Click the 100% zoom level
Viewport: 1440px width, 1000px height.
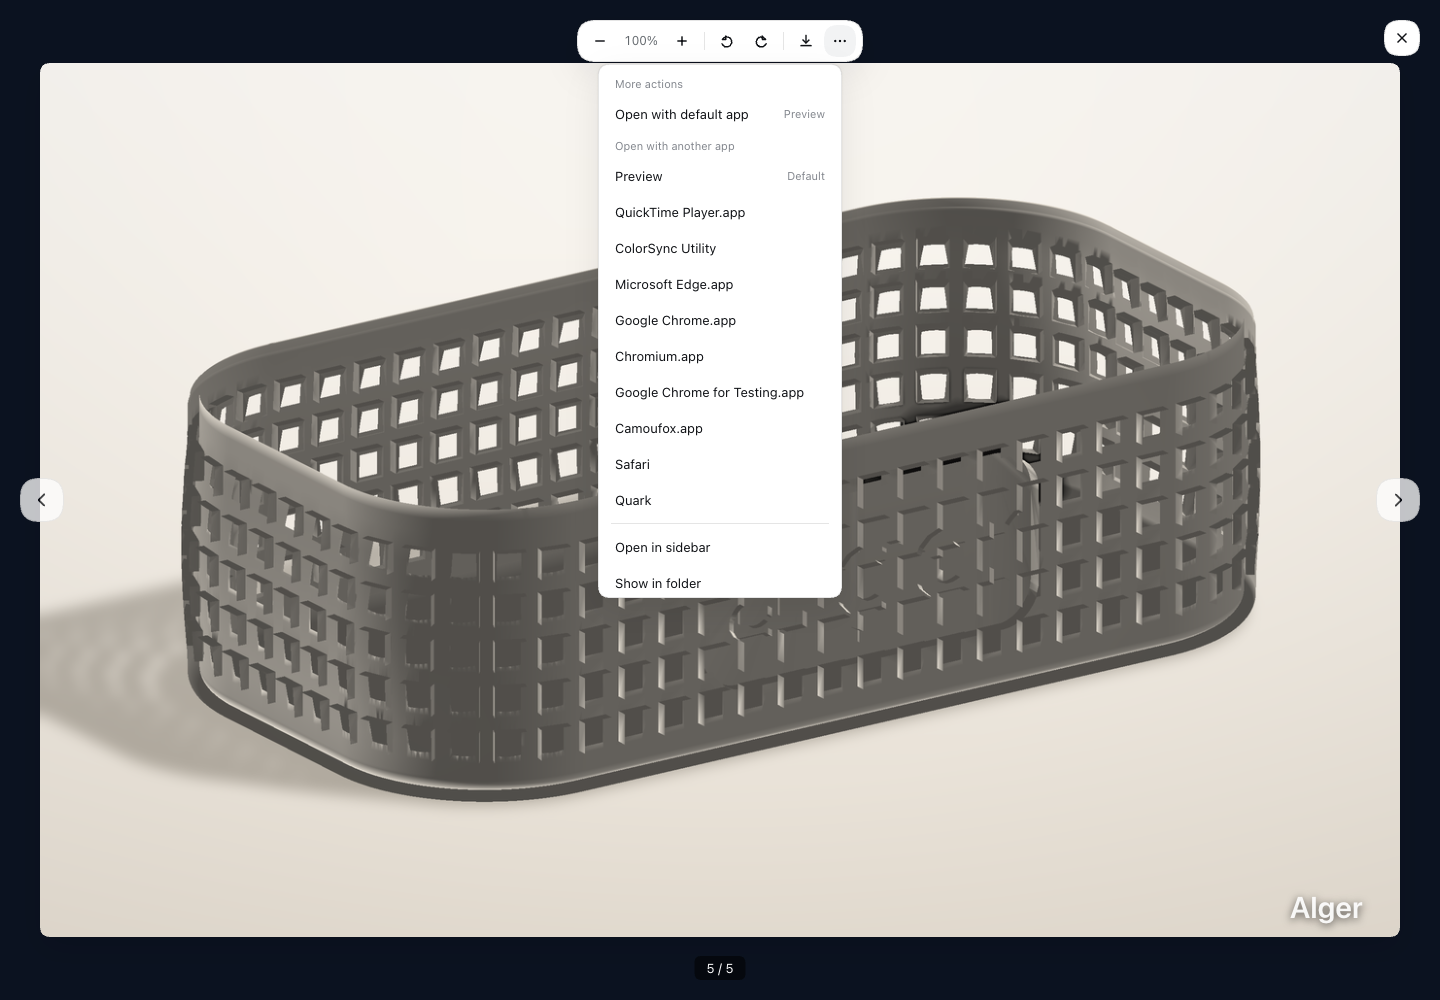641,41
